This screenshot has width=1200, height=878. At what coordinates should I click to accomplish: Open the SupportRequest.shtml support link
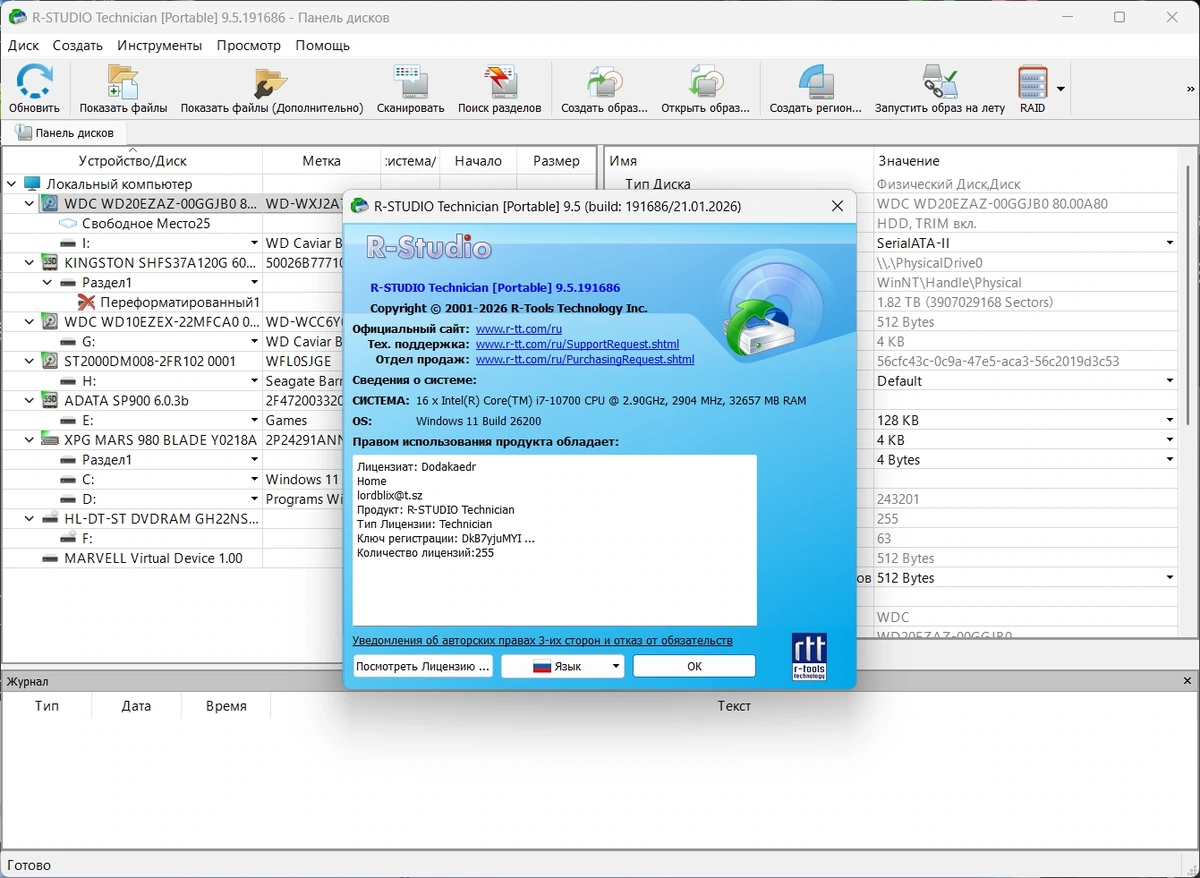pyautogui.click(x=577, y=344)
